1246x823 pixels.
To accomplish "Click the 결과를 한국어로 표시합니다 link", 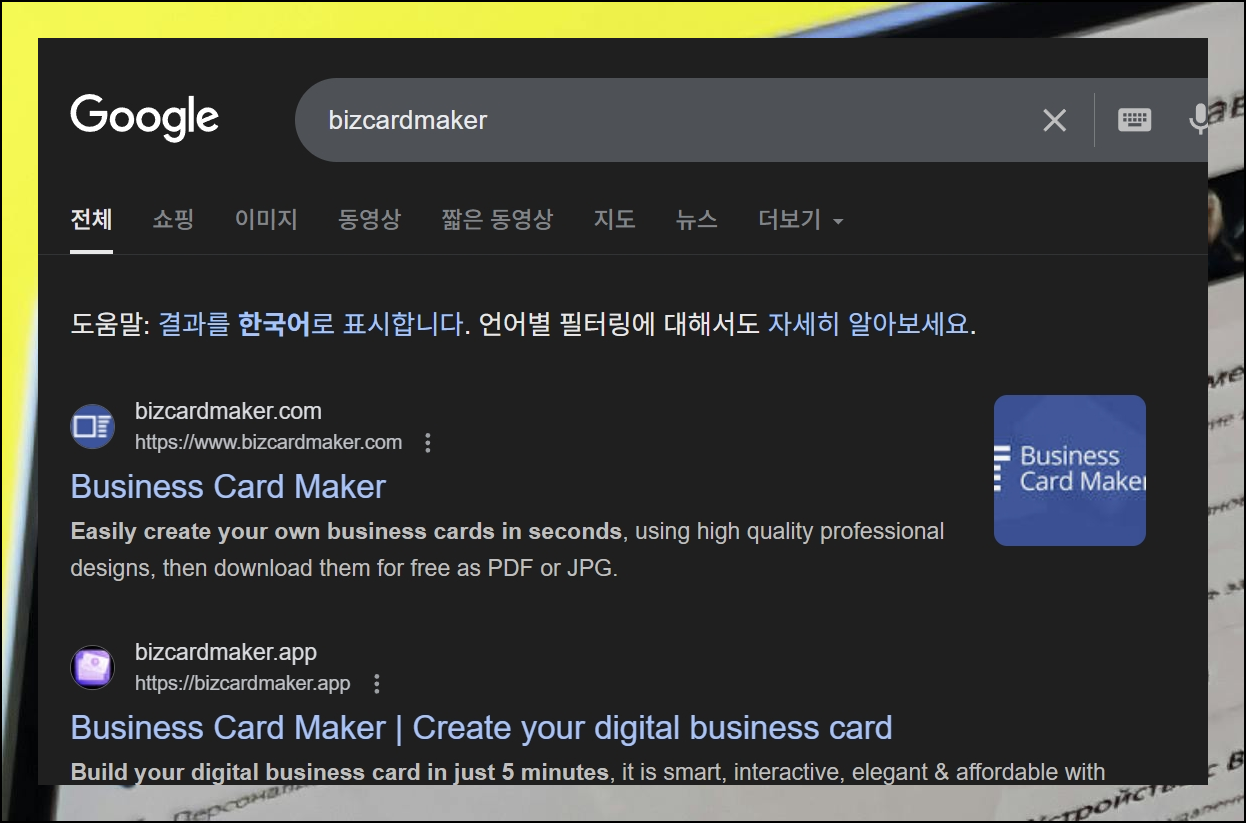I will point(311,324).
